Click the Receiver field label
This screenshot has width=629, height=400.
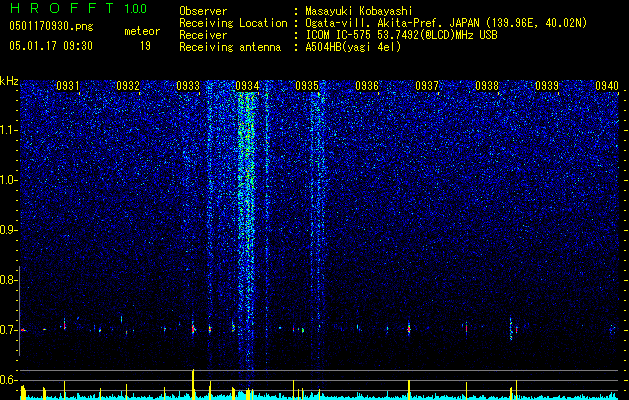[x=203, y=35]
